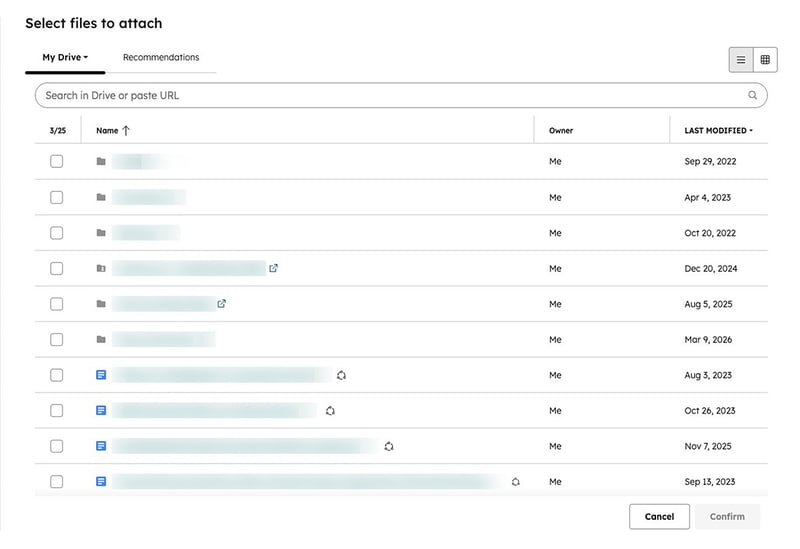Click the Cancel button

[x=659, y=516]
